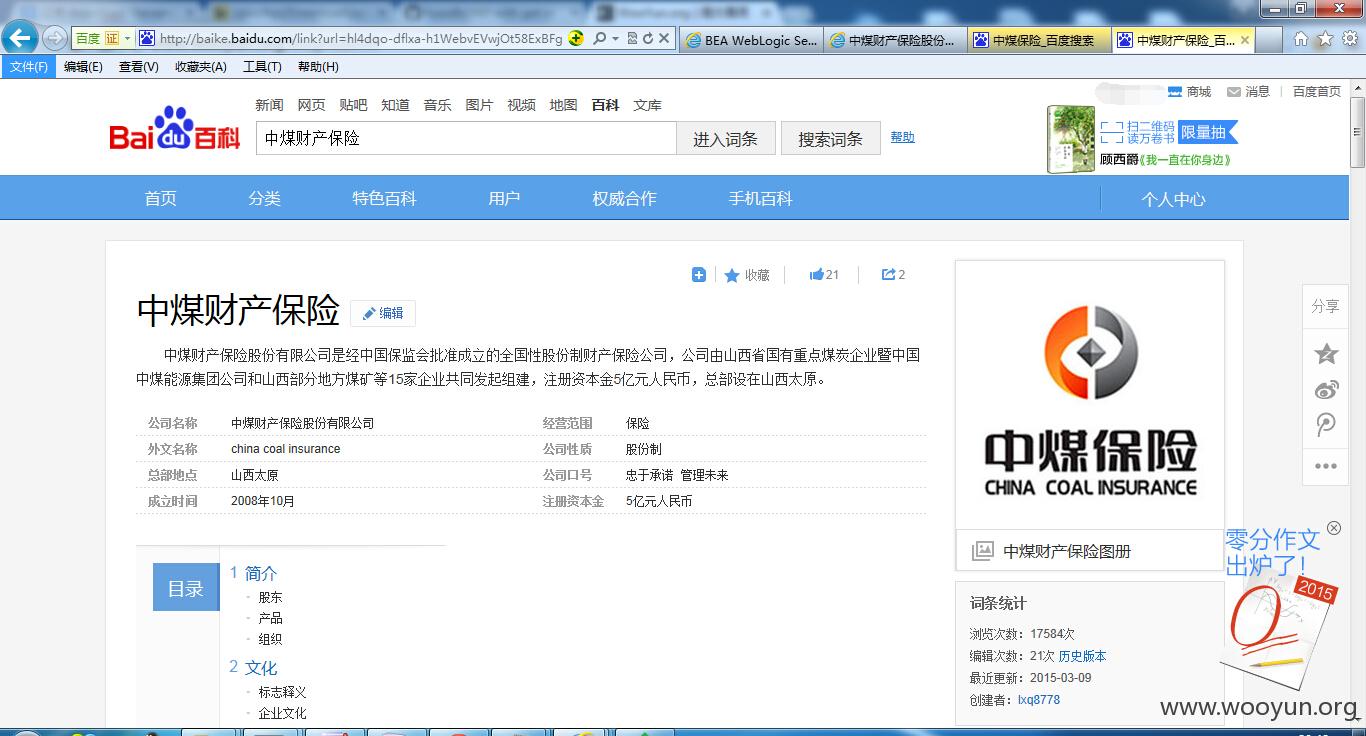Open the 百度首页 link

(1316, 92)
